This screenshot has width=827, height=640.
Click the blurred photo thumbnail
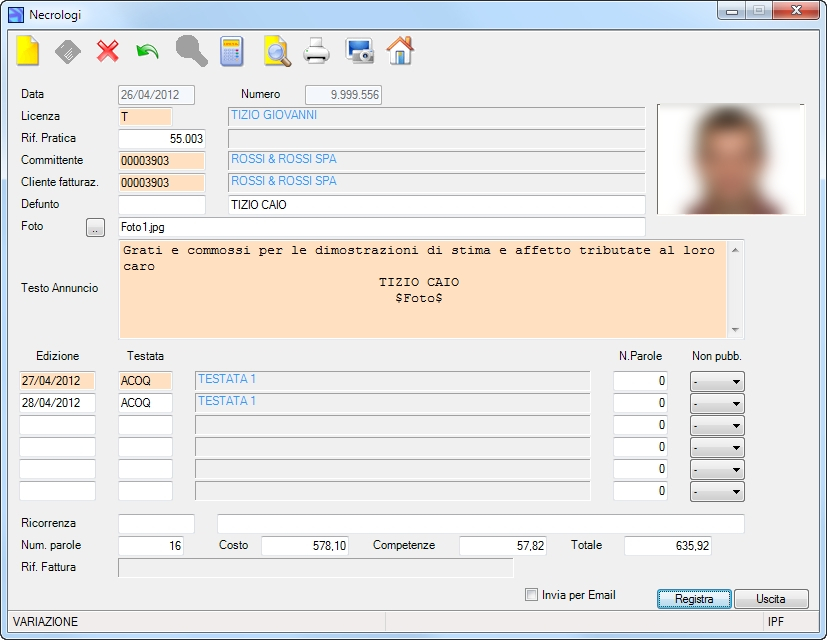click(x=730, y=159)
